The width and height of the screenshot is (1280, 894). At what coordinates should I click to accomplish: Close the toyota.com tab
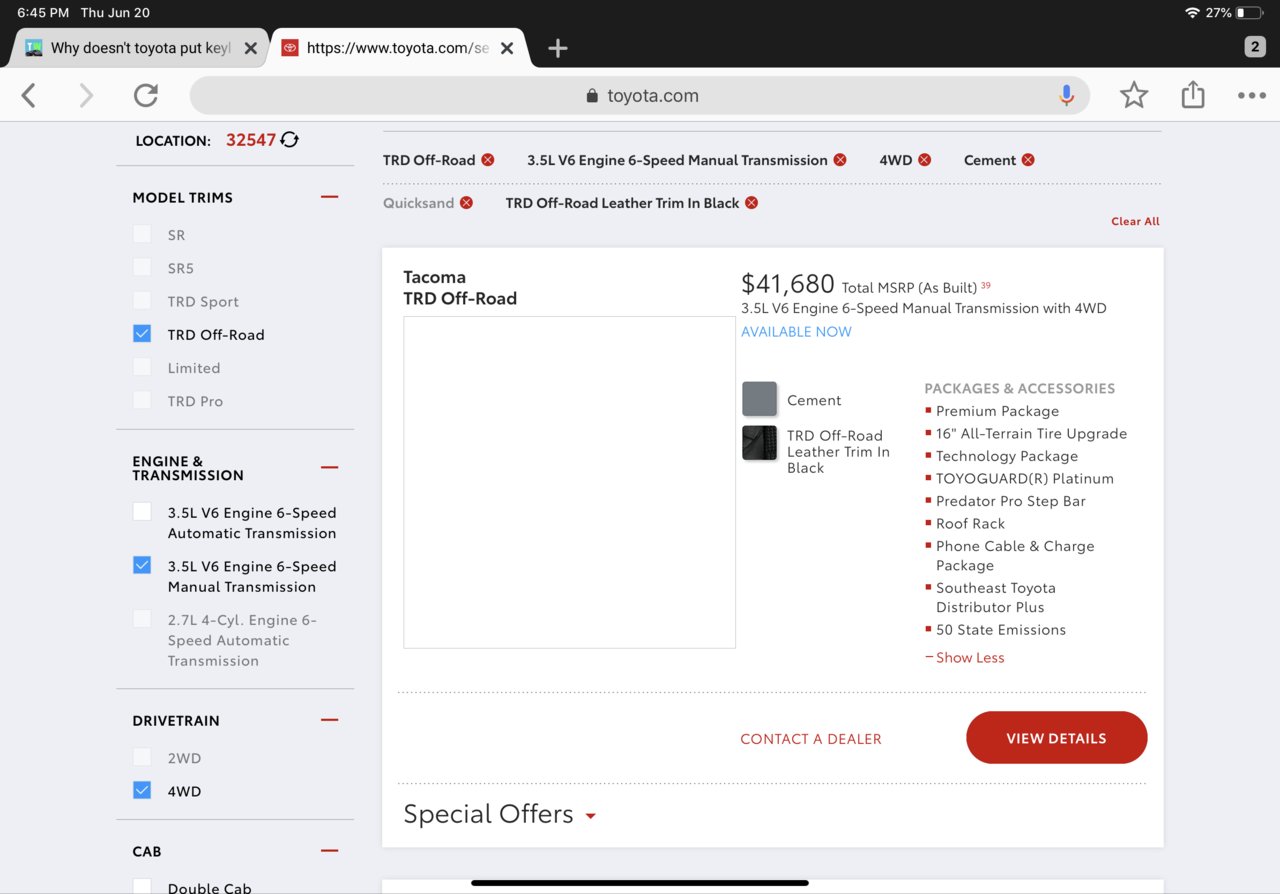click(507, 48)
